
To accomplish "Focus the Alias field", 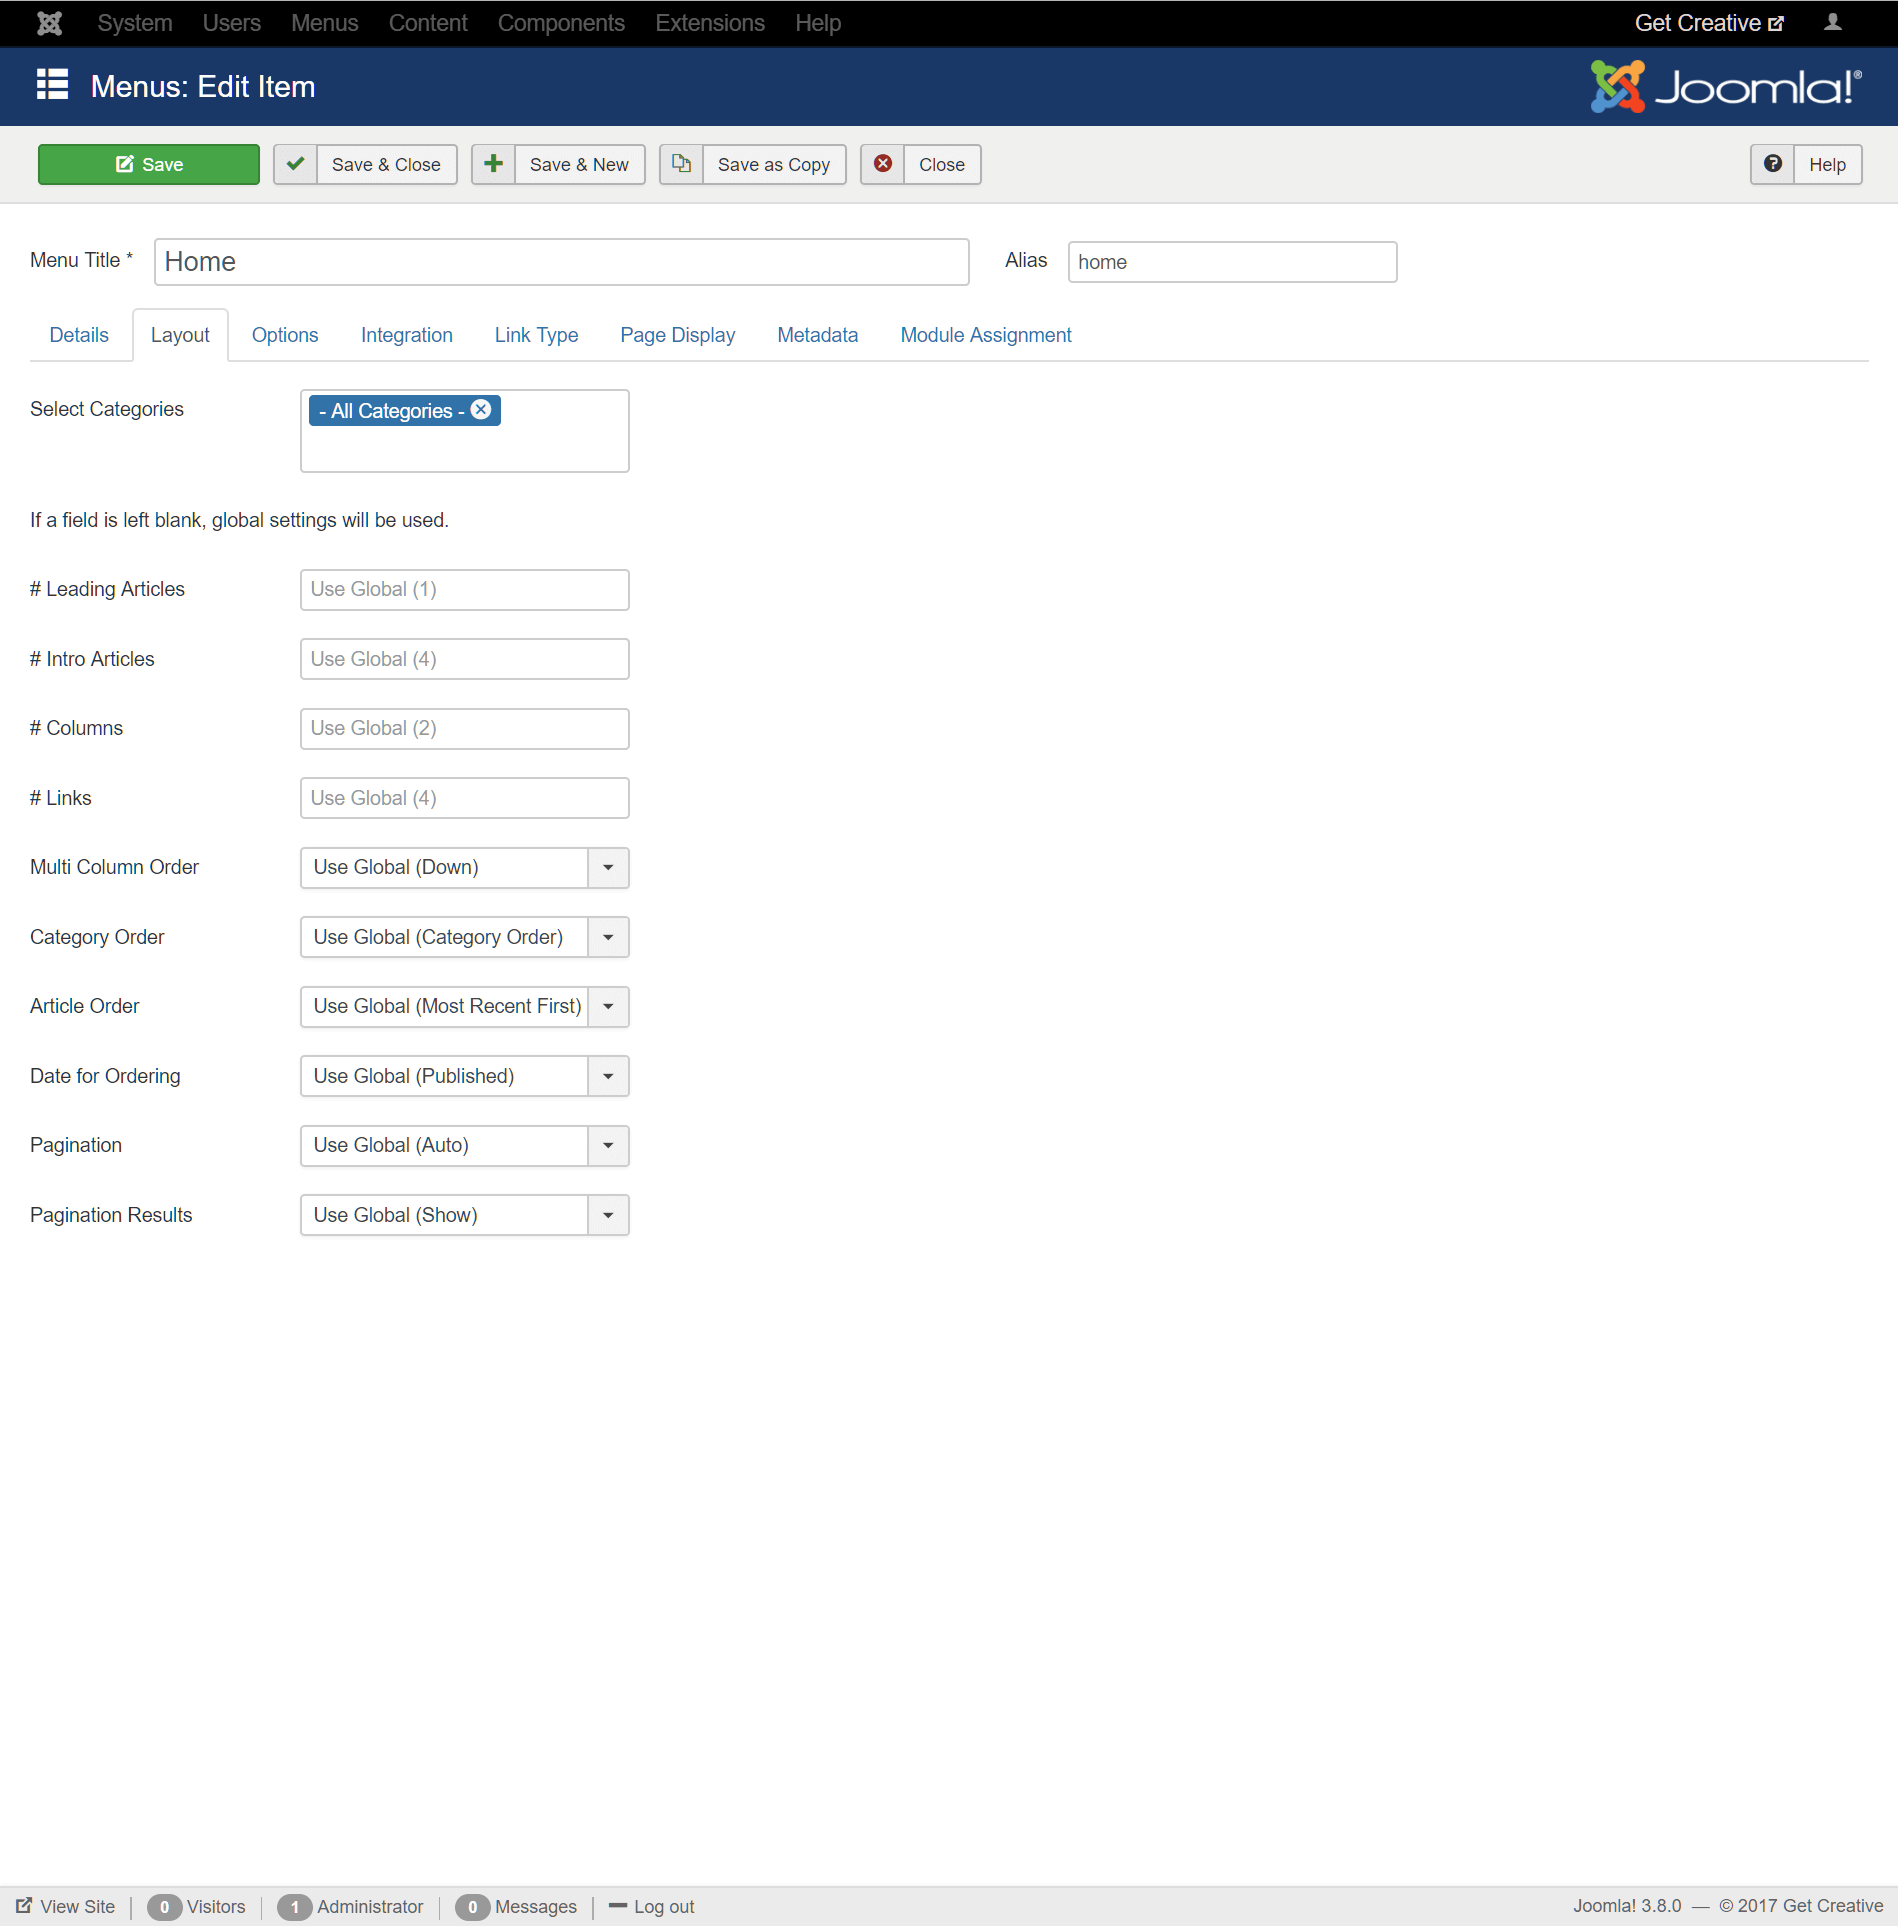I will [1232, 262].
